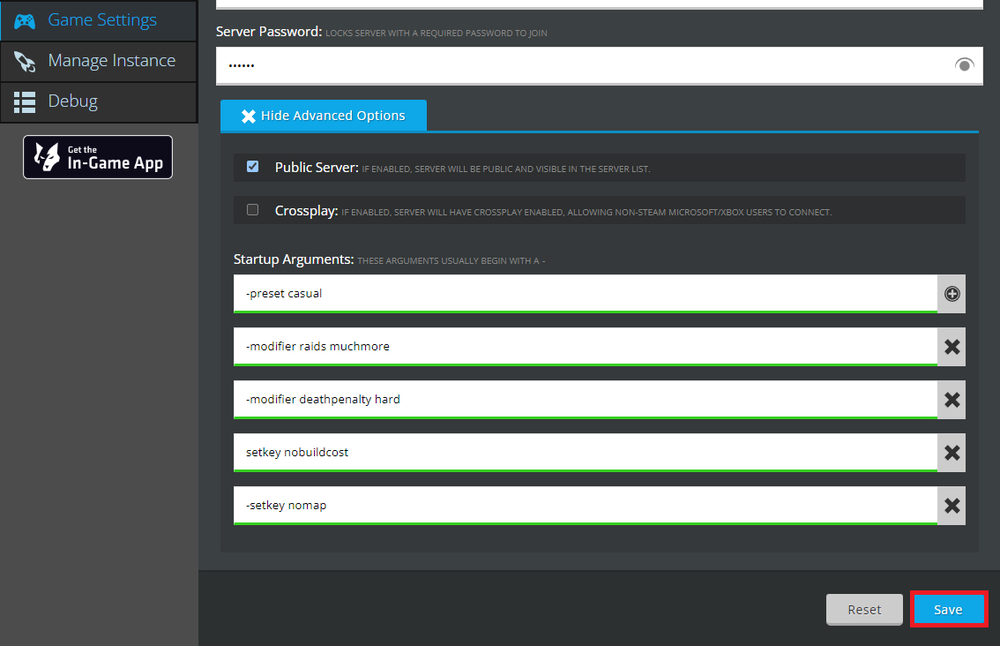Image resolution: width=1000 pixels, height=646 pixels.
Task: Click the plus icon to add a startup argument
Action: [951, 293]
